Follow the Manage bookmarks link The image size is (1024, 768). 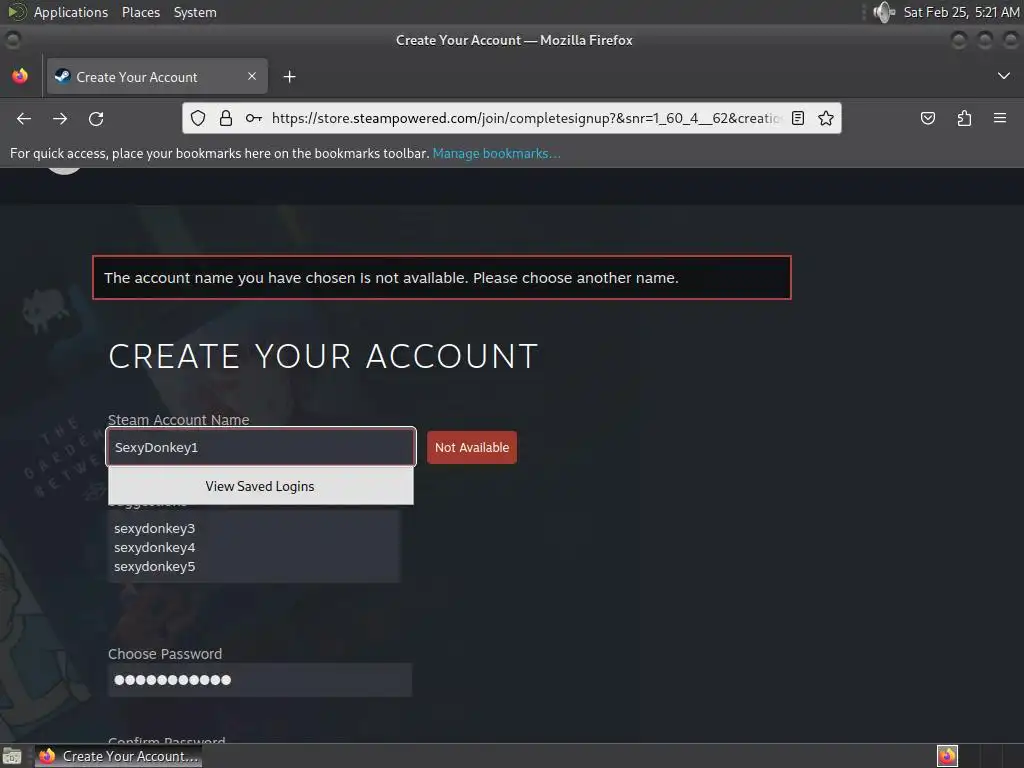click(496, 153)
